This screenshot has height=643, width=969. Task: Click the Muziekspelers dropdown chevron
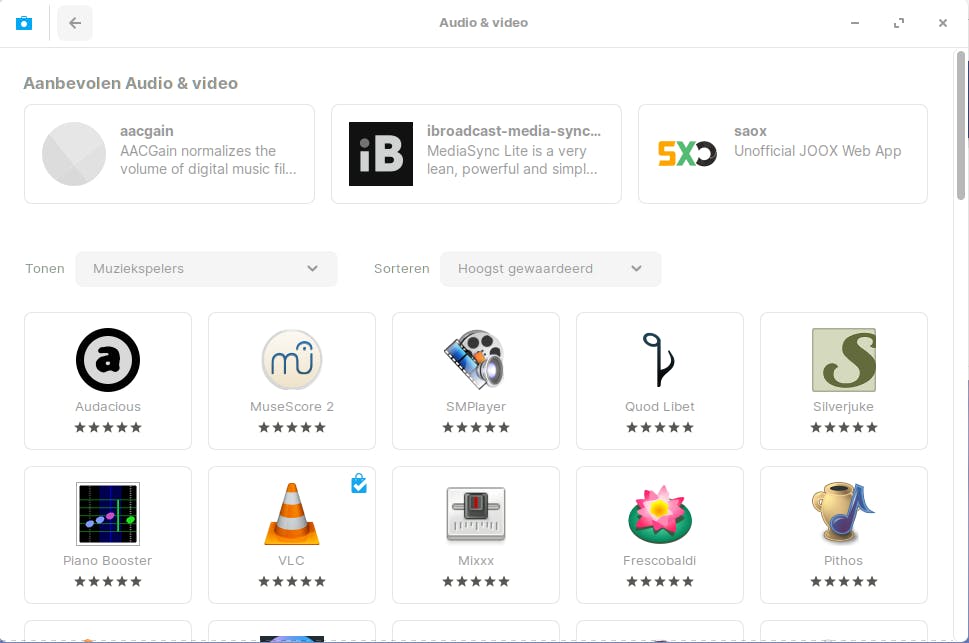click(313, 268)
